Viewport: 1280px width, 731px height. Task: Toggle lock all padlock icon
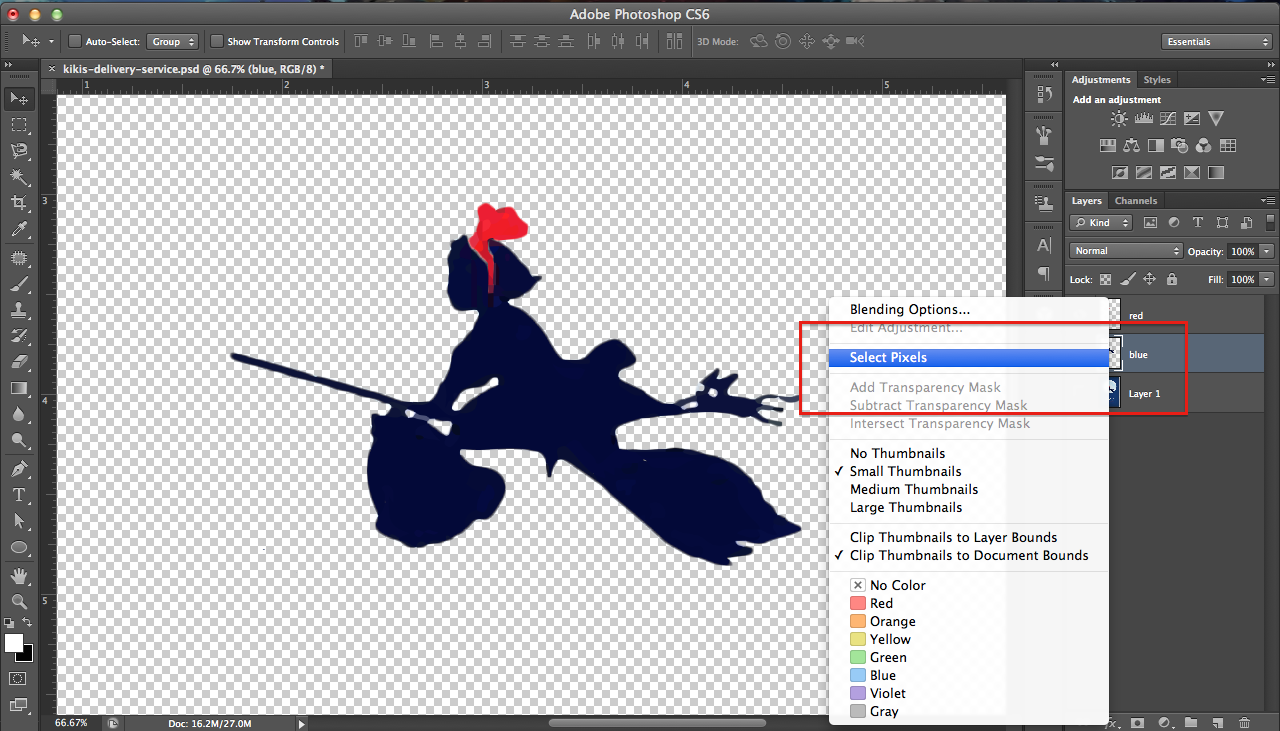coord(1171,280)
